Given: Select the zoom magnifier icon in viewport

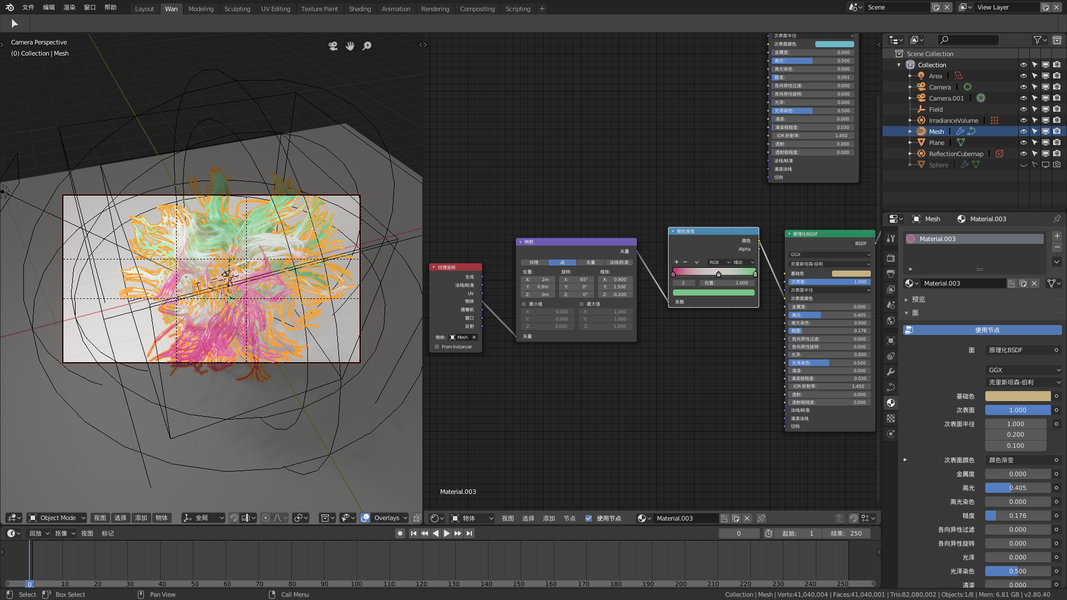Looking at the screenshot, I should tap(367, 46).
